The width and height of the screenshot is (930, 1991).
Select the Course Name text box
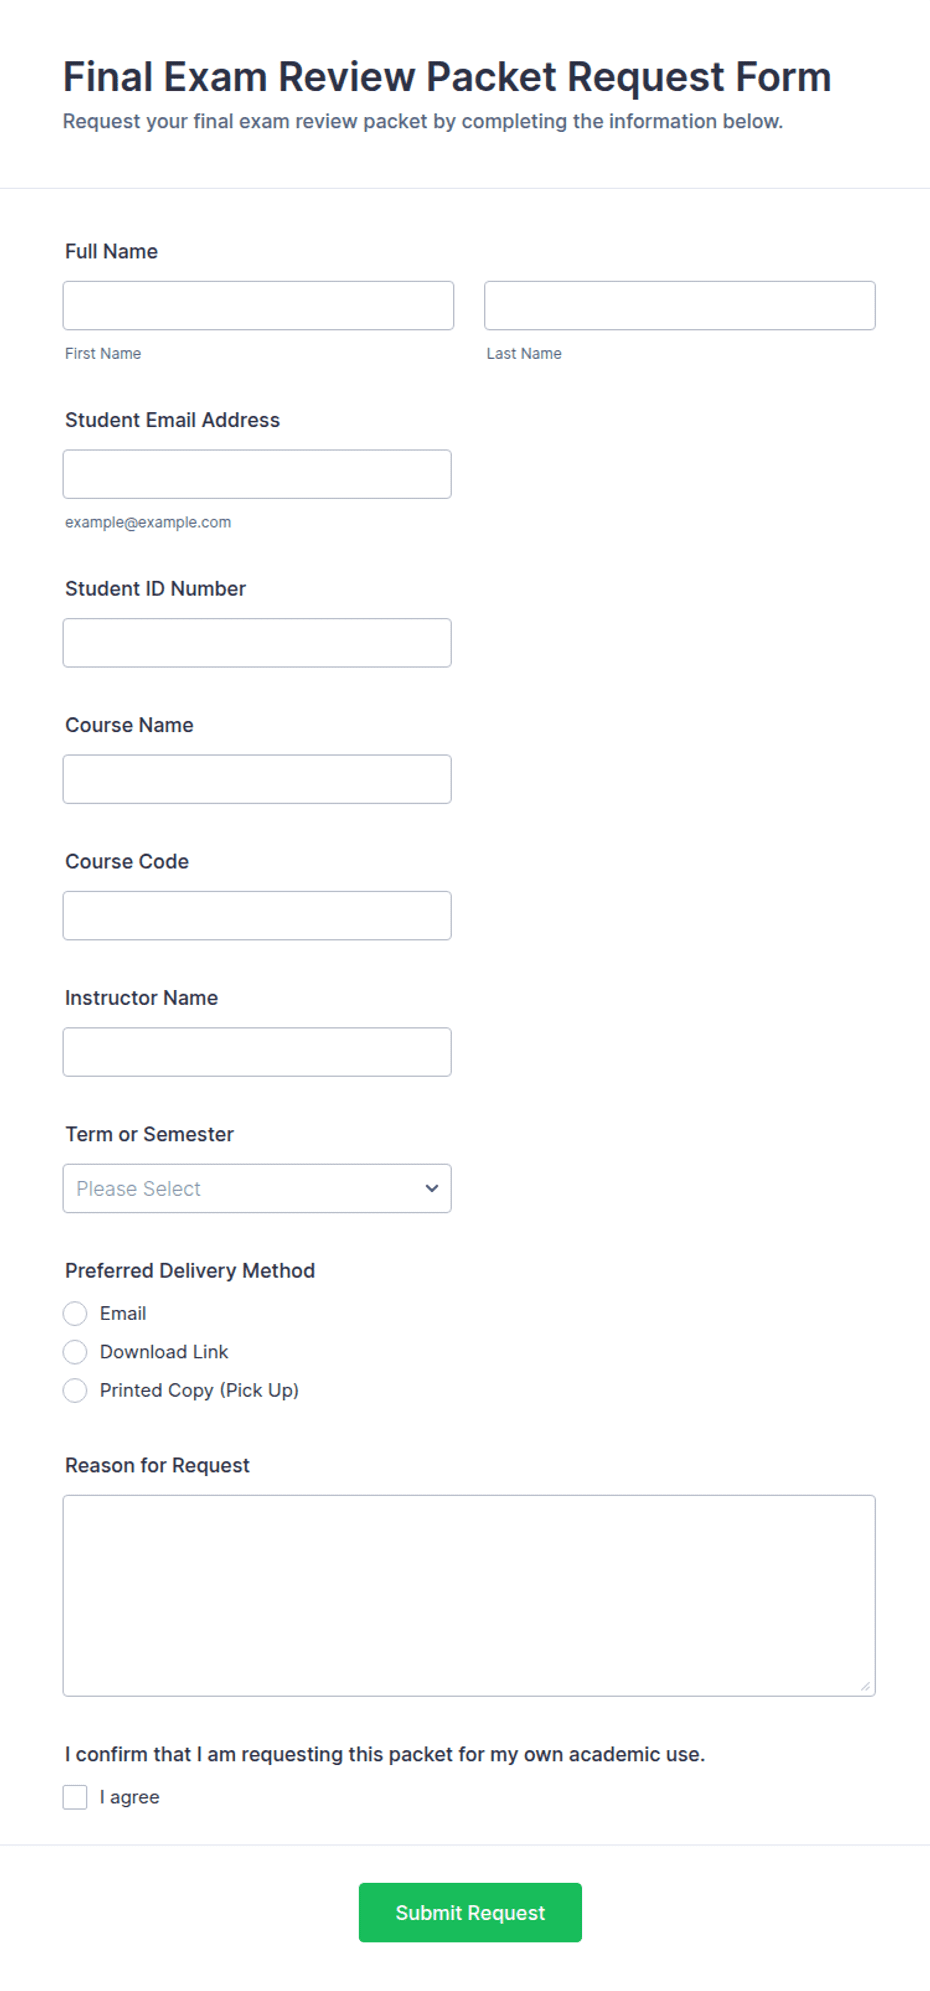coord(257,779)
